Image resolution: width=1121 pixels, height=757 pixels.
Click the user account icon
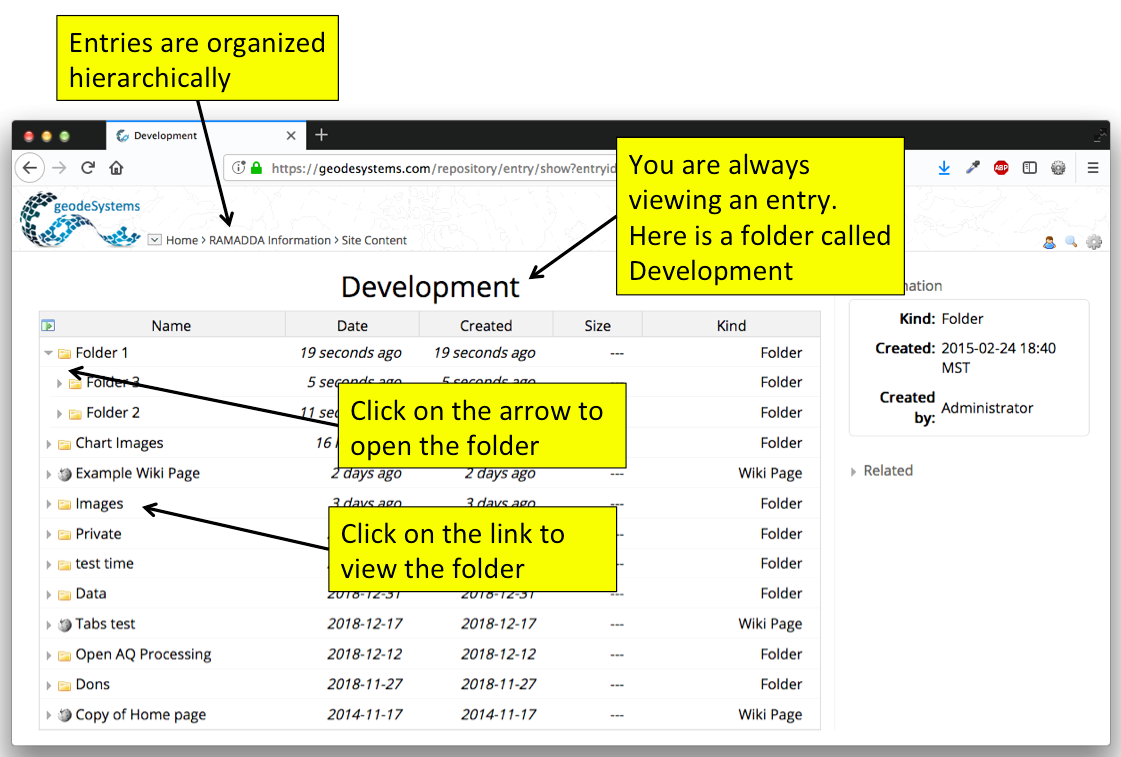click(1049, 242)
